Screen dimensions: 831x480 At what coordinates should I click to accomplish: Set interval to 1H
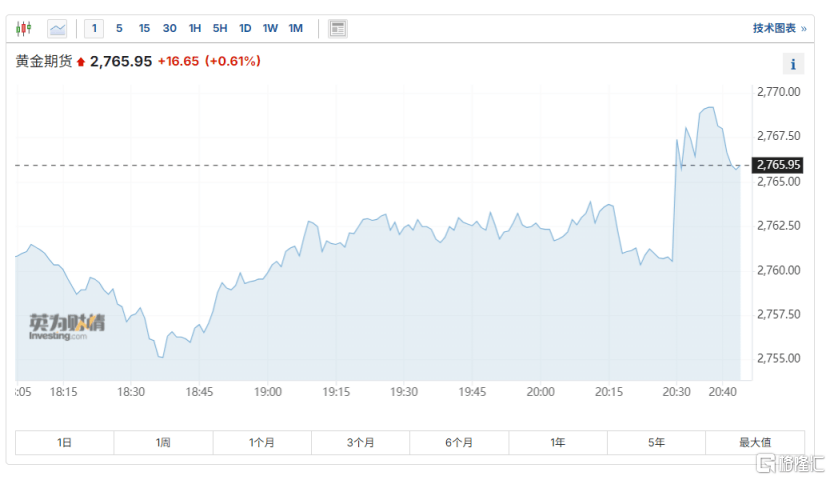point(195,28)
